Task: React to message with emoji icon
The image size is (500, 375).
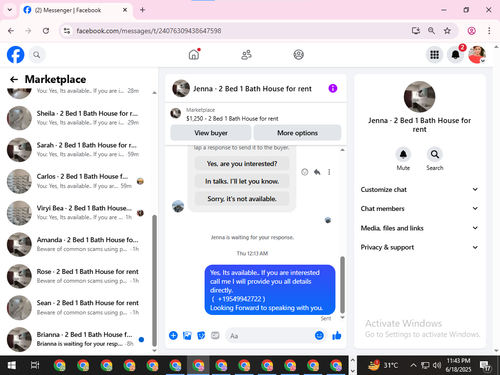Action: click(304, 172)
